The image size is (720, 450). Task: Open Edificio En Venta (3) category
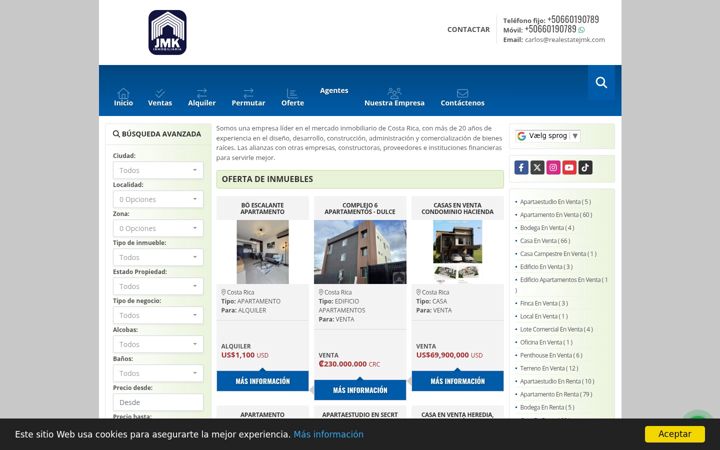tap(546, 267)
